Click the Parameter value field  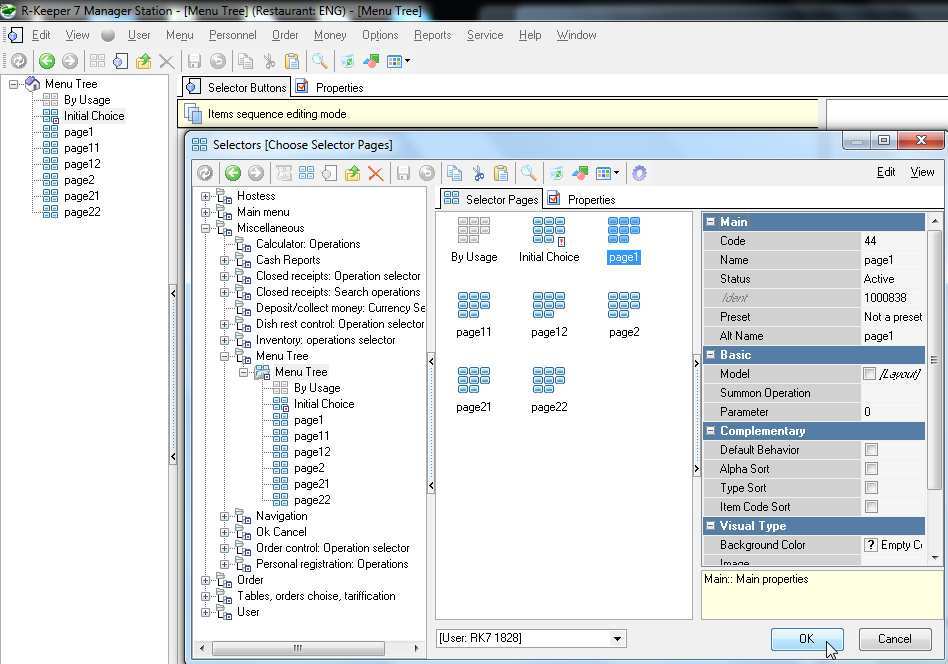click(892, 412)
